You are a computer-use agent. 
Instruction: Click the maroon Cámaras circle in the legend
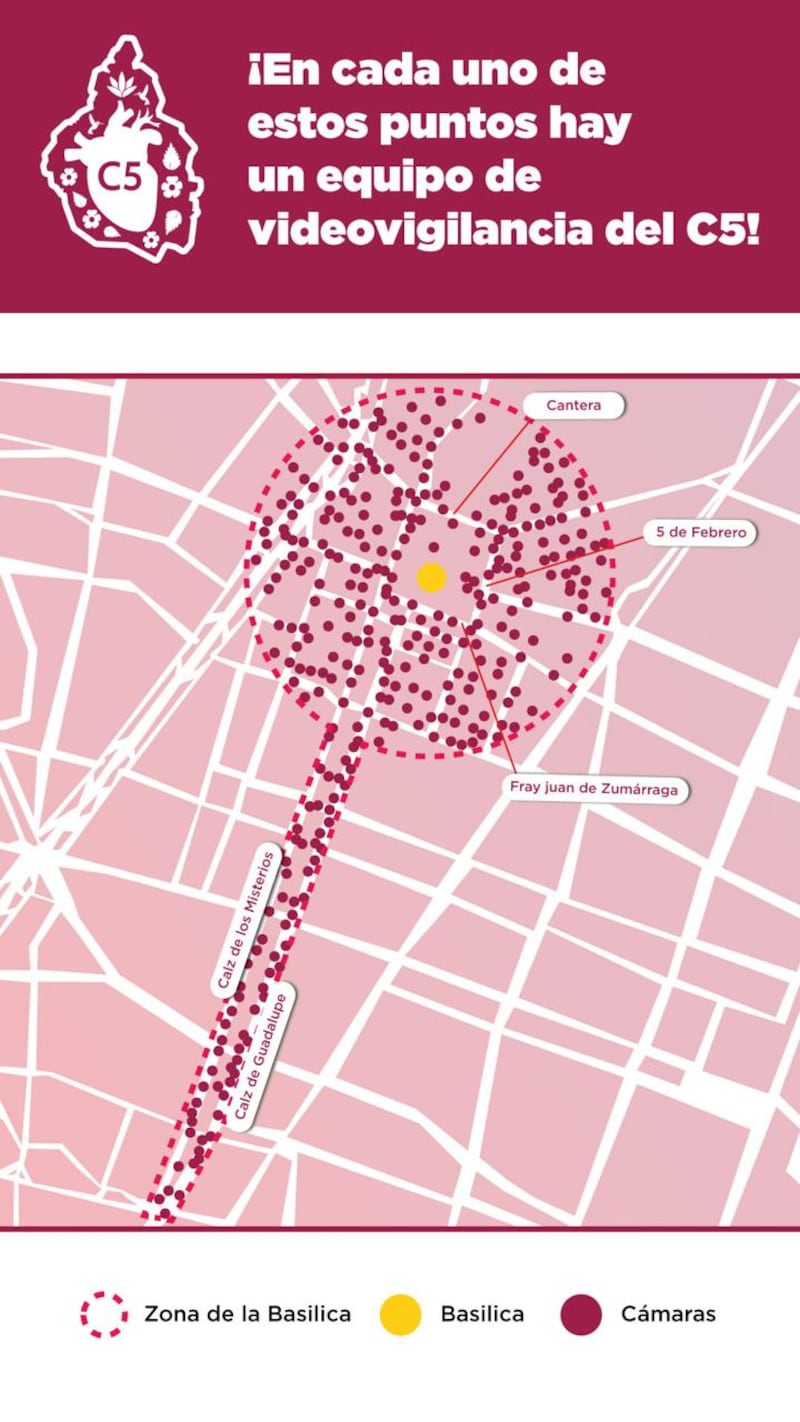pyautogui.click(x=581, y=1314)
